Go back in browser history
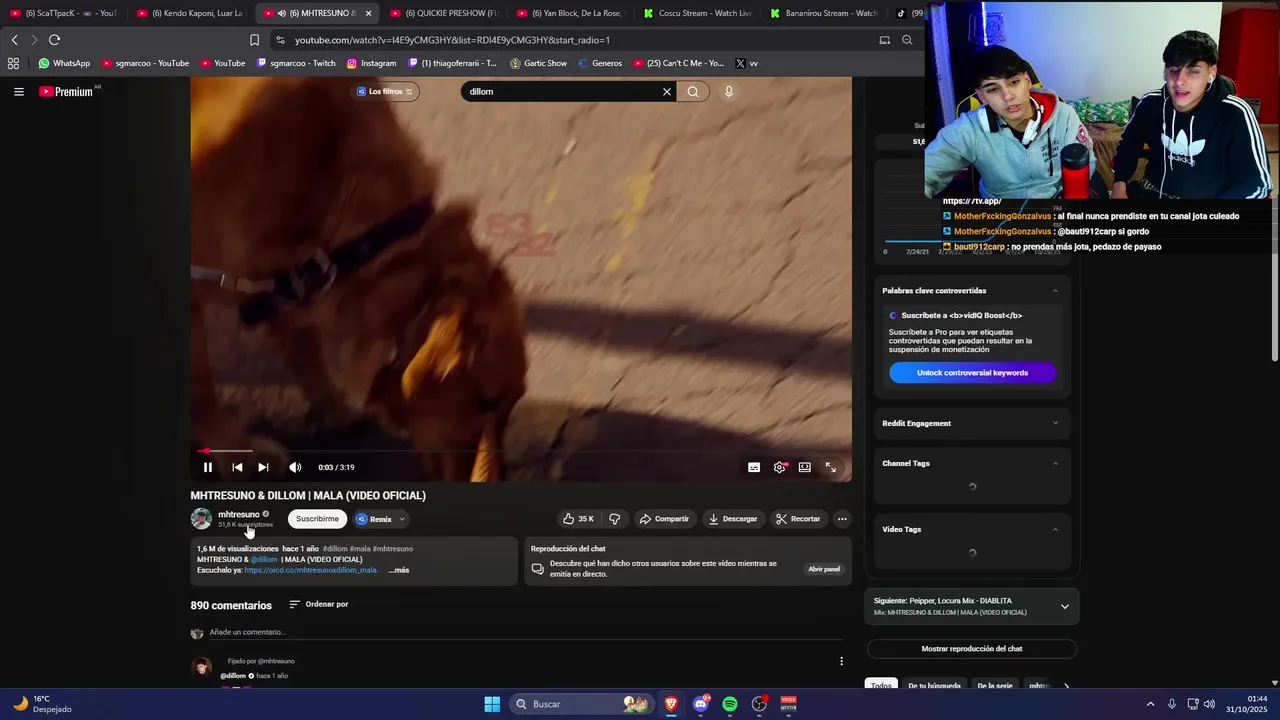This screenshot has width=1280, height=720. (x=14, y=40)
